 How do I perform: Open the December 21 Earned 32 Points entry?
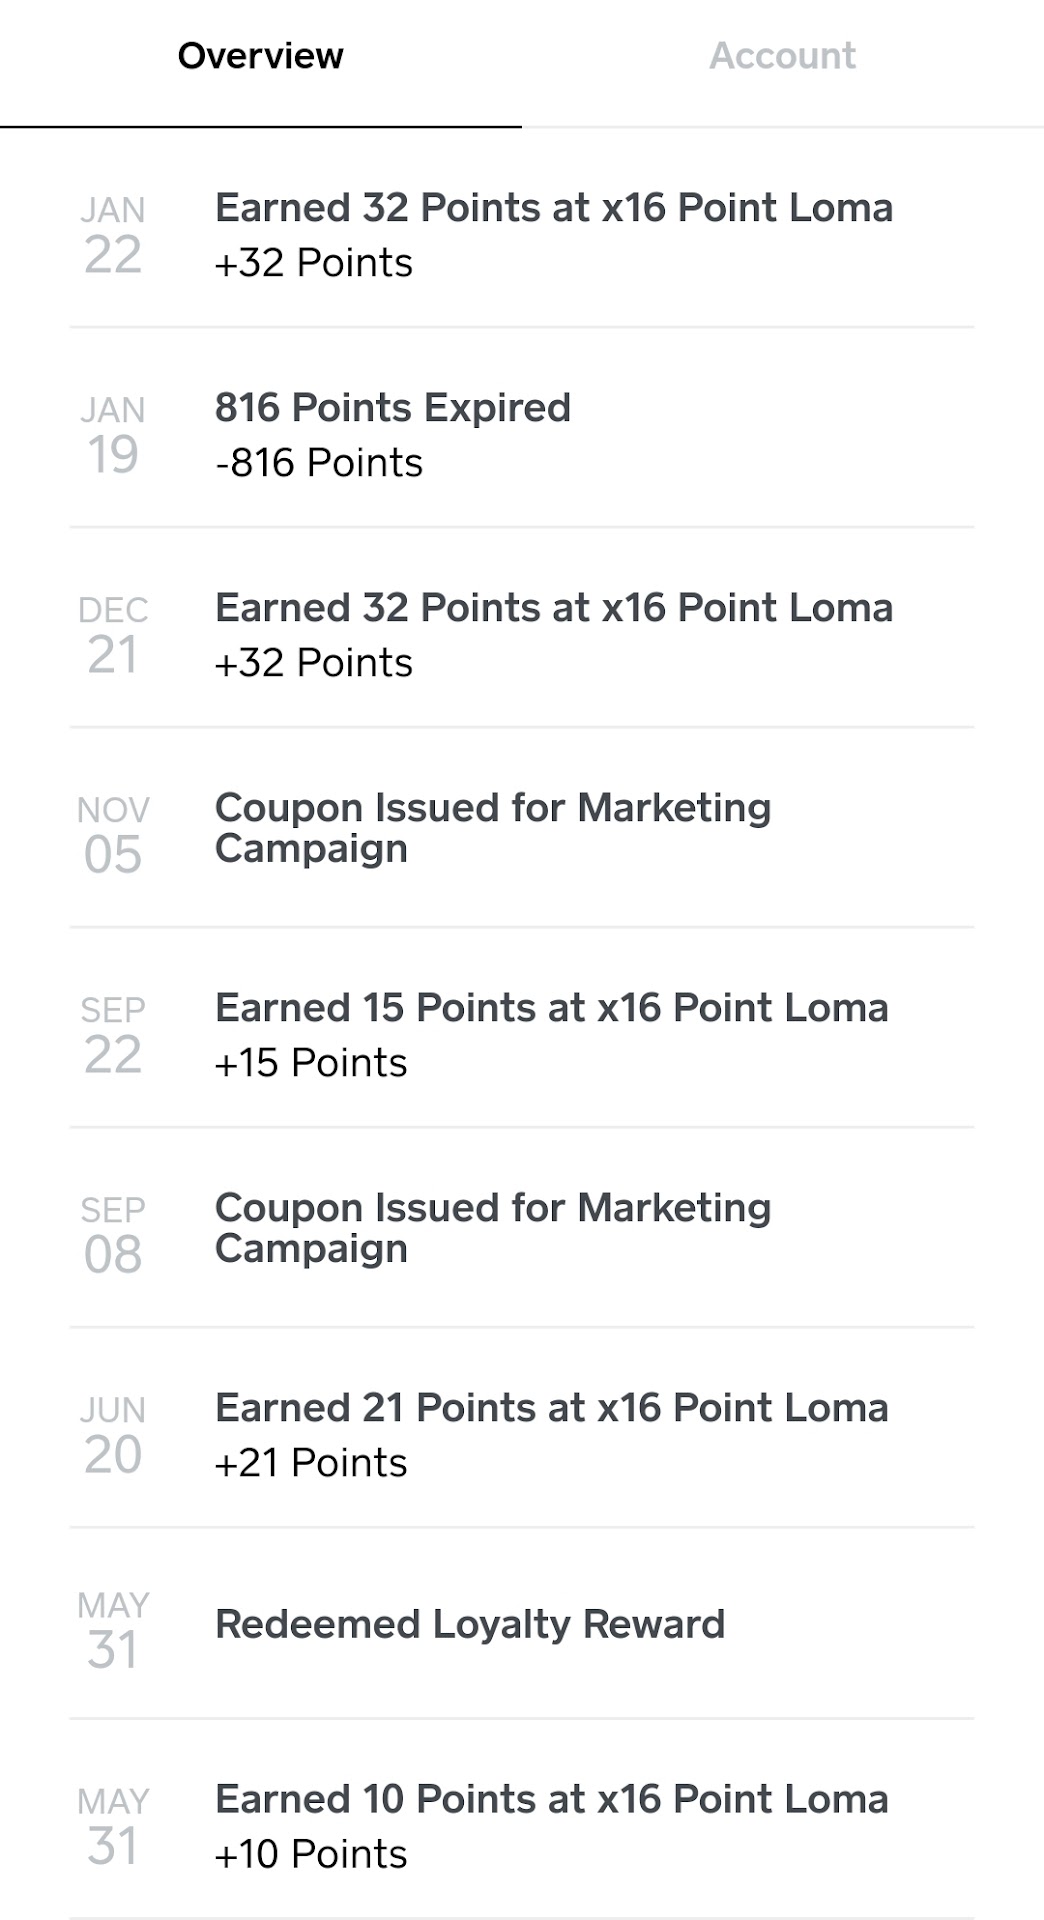tap(553, 609)
